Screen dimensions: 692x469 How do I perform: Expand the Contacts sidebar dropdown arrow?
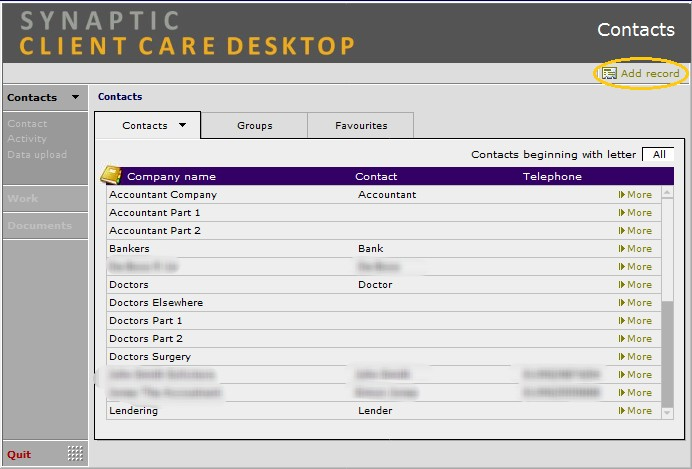(x=75, y=97)
